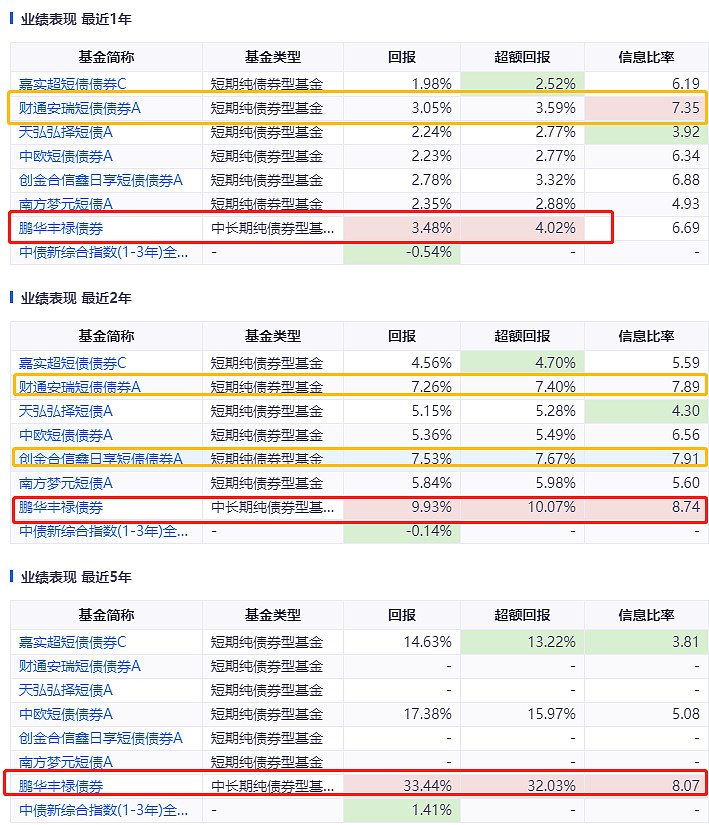Open 嘉实超短债债券C link in 最近2年 table
Screen dimensions: 709x825
(x=73, y=363)
